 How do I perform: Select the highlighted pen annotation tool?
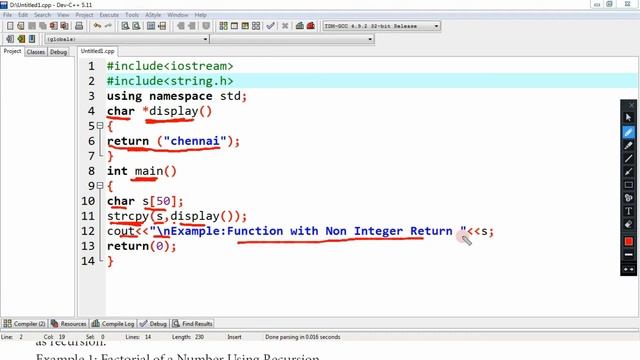point(629,132)
